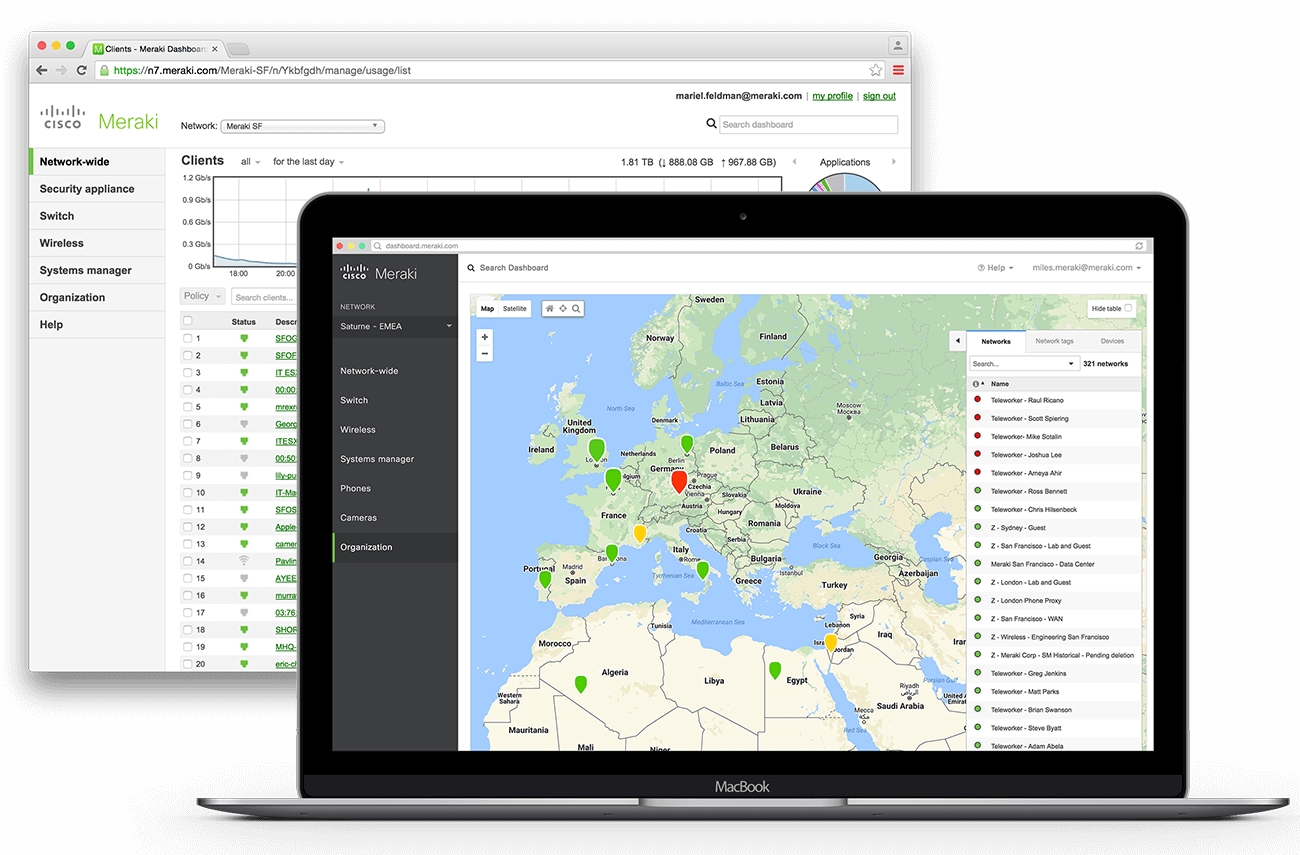Image resolution: width=1300 pixels, height=855 pixels.
Task: Zoom out on the map
Action: click(485, 353)
